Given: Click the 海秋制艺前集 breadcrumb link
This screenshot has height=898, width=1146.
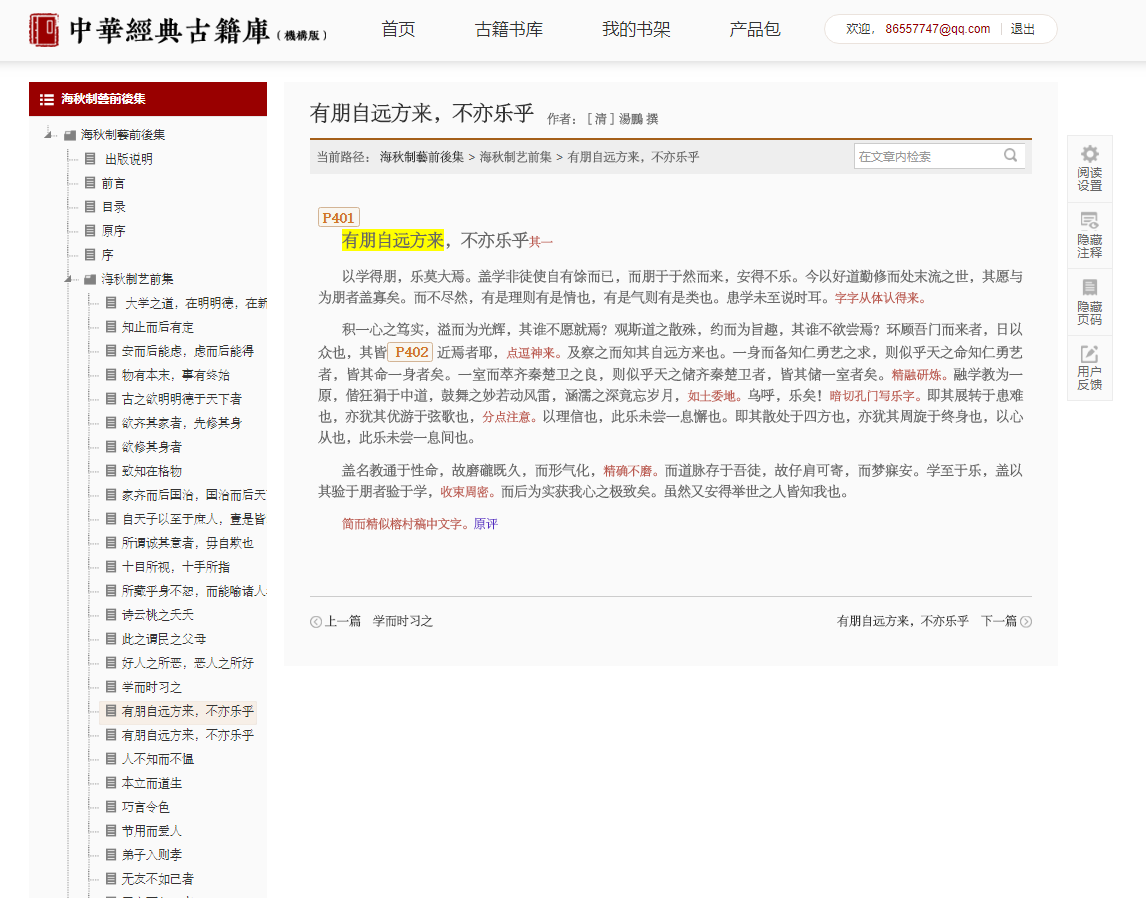Looking at the screenshot, I should pos(515,157).
